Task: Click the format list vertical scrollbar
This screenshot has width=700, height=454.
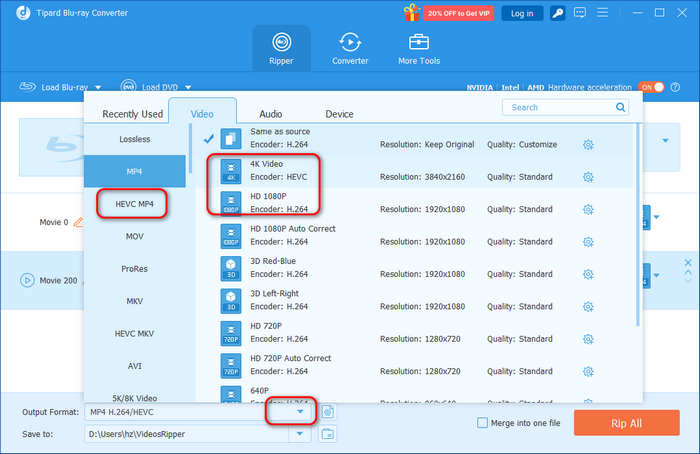Action: tap(638, 225)
